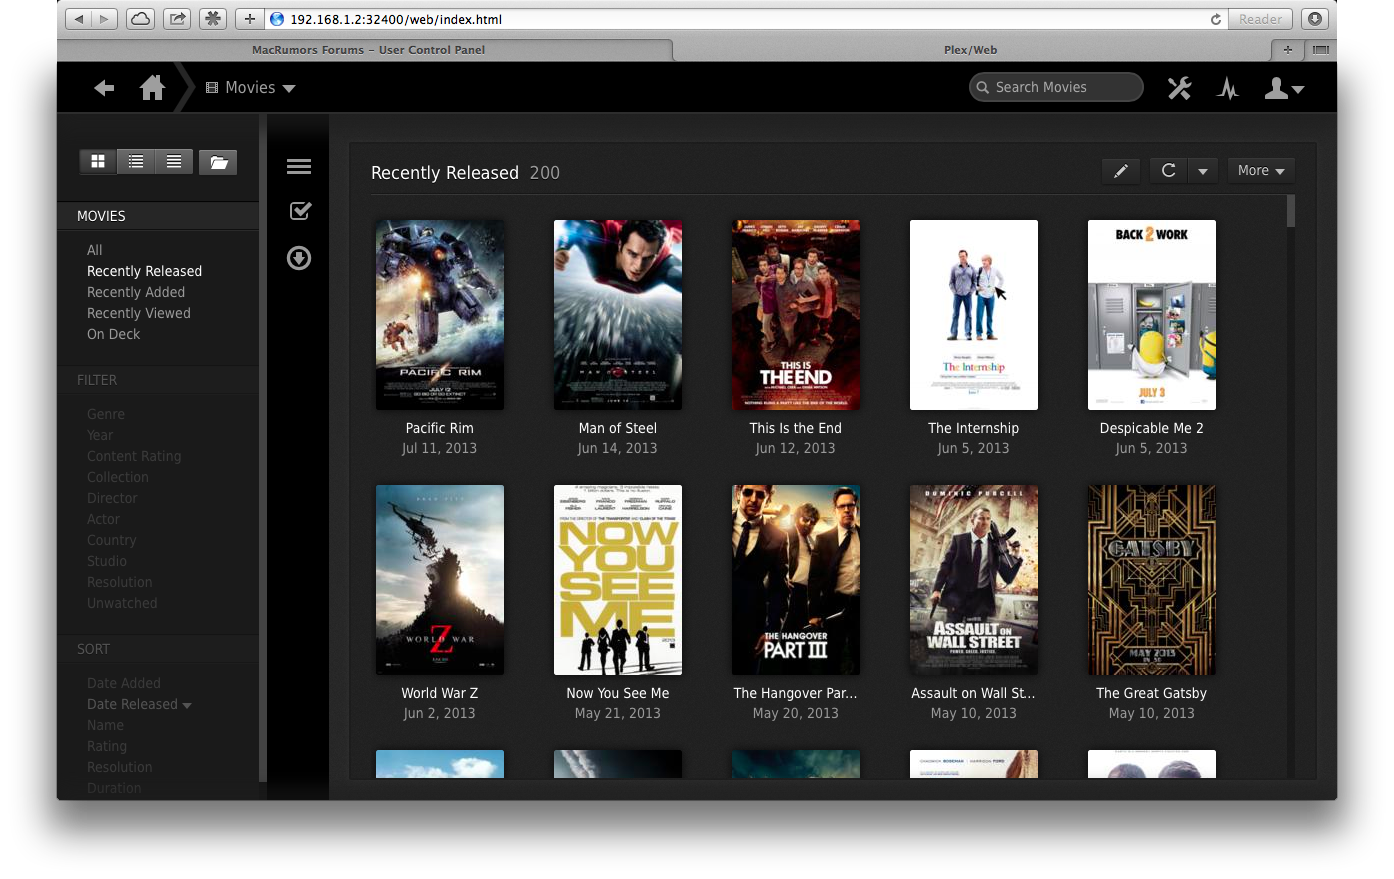
Task: Select Recently Viewed in sidebar
Action: tap(139, 313)
